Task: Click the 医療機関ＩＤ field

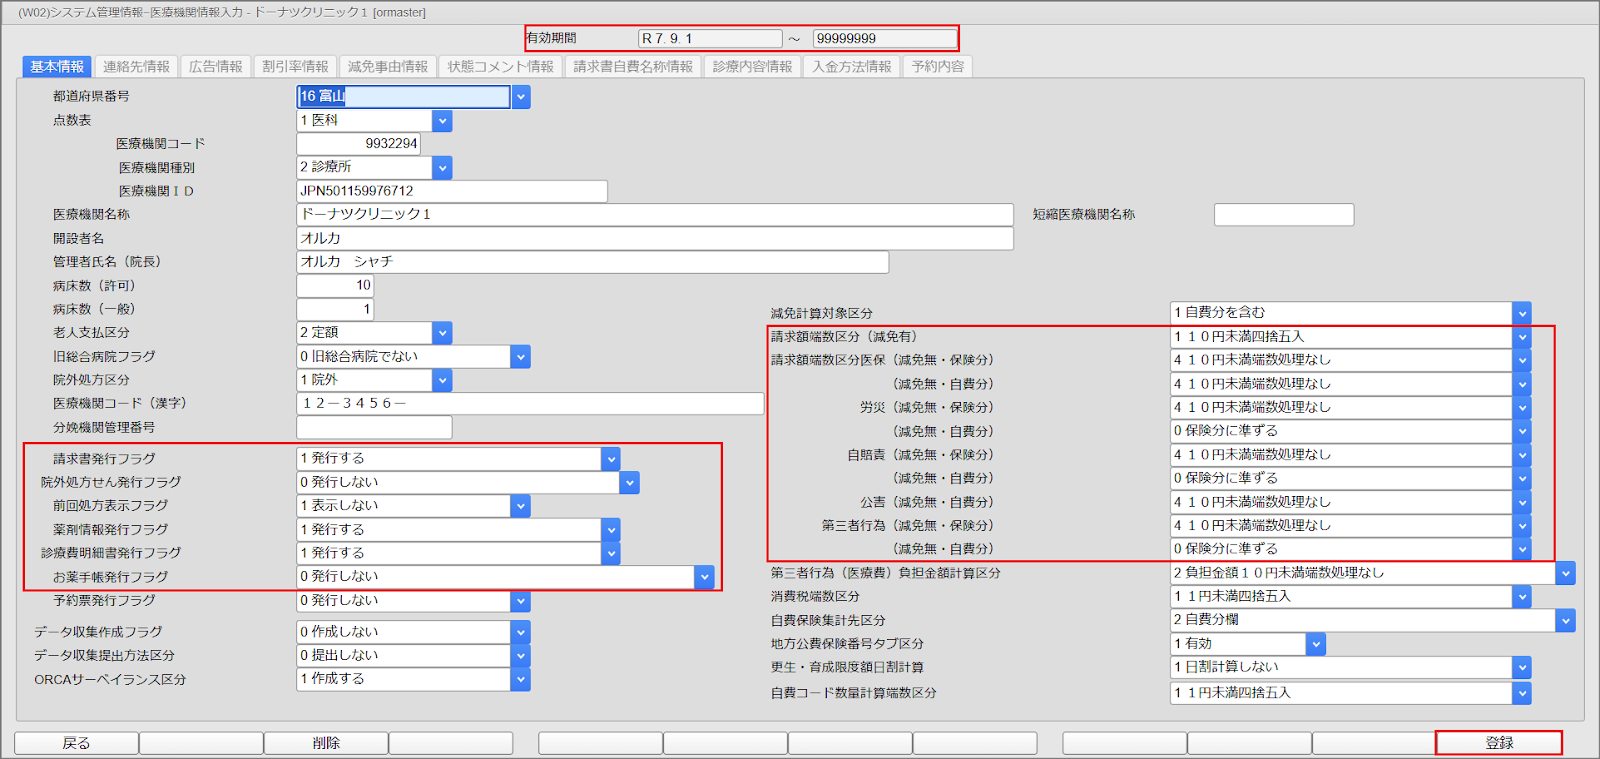Action: point(452,191)
